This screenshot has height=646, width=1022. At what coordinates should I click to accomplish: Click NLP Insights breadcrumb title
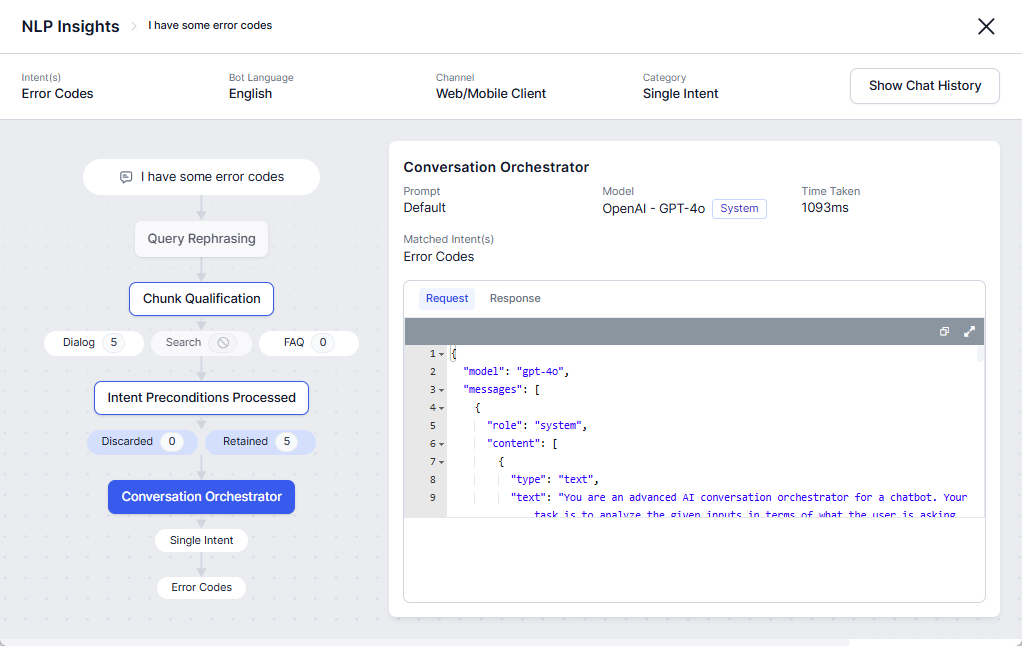70,26
